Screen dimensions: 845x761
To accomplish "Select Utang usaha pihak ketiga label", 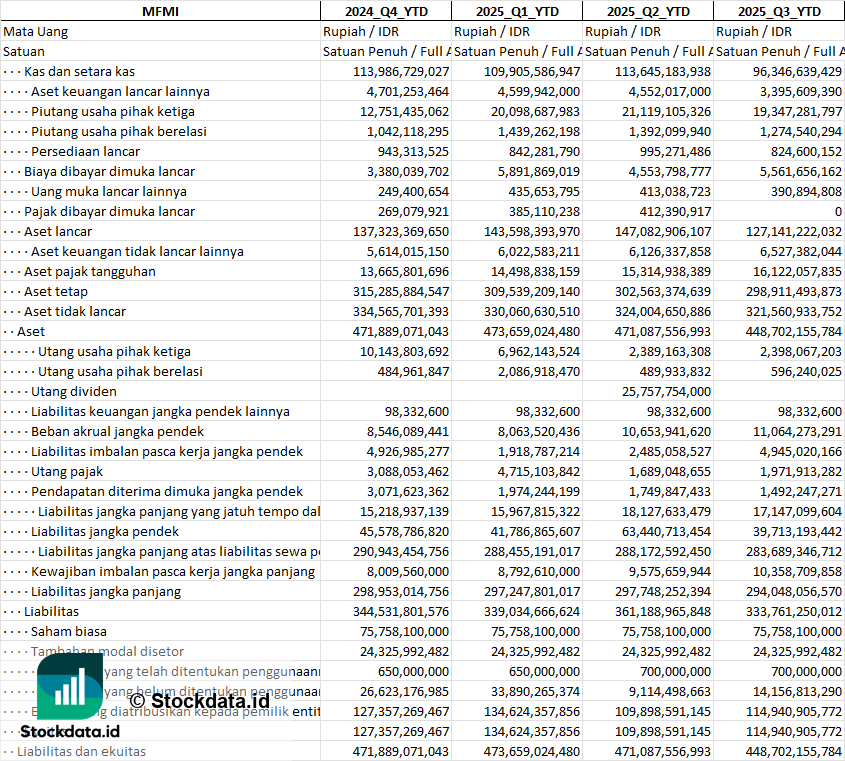I will (114, 351).
